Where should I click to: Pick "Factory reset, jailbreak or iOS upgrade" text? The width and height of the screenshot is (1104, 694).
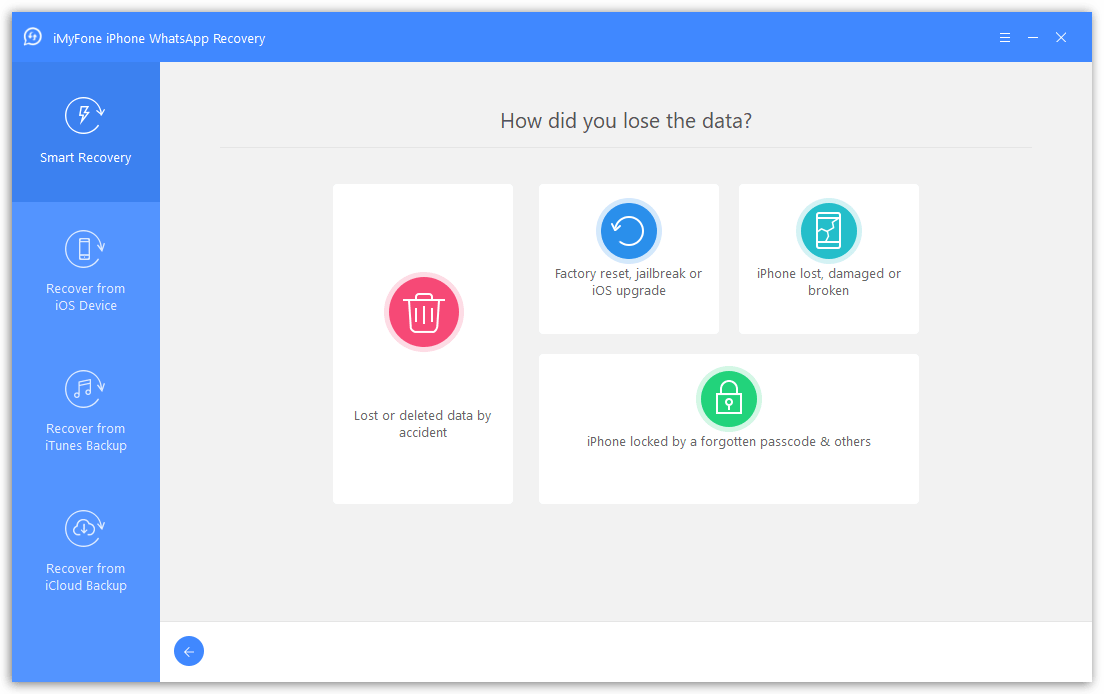(x=628, y=282)
